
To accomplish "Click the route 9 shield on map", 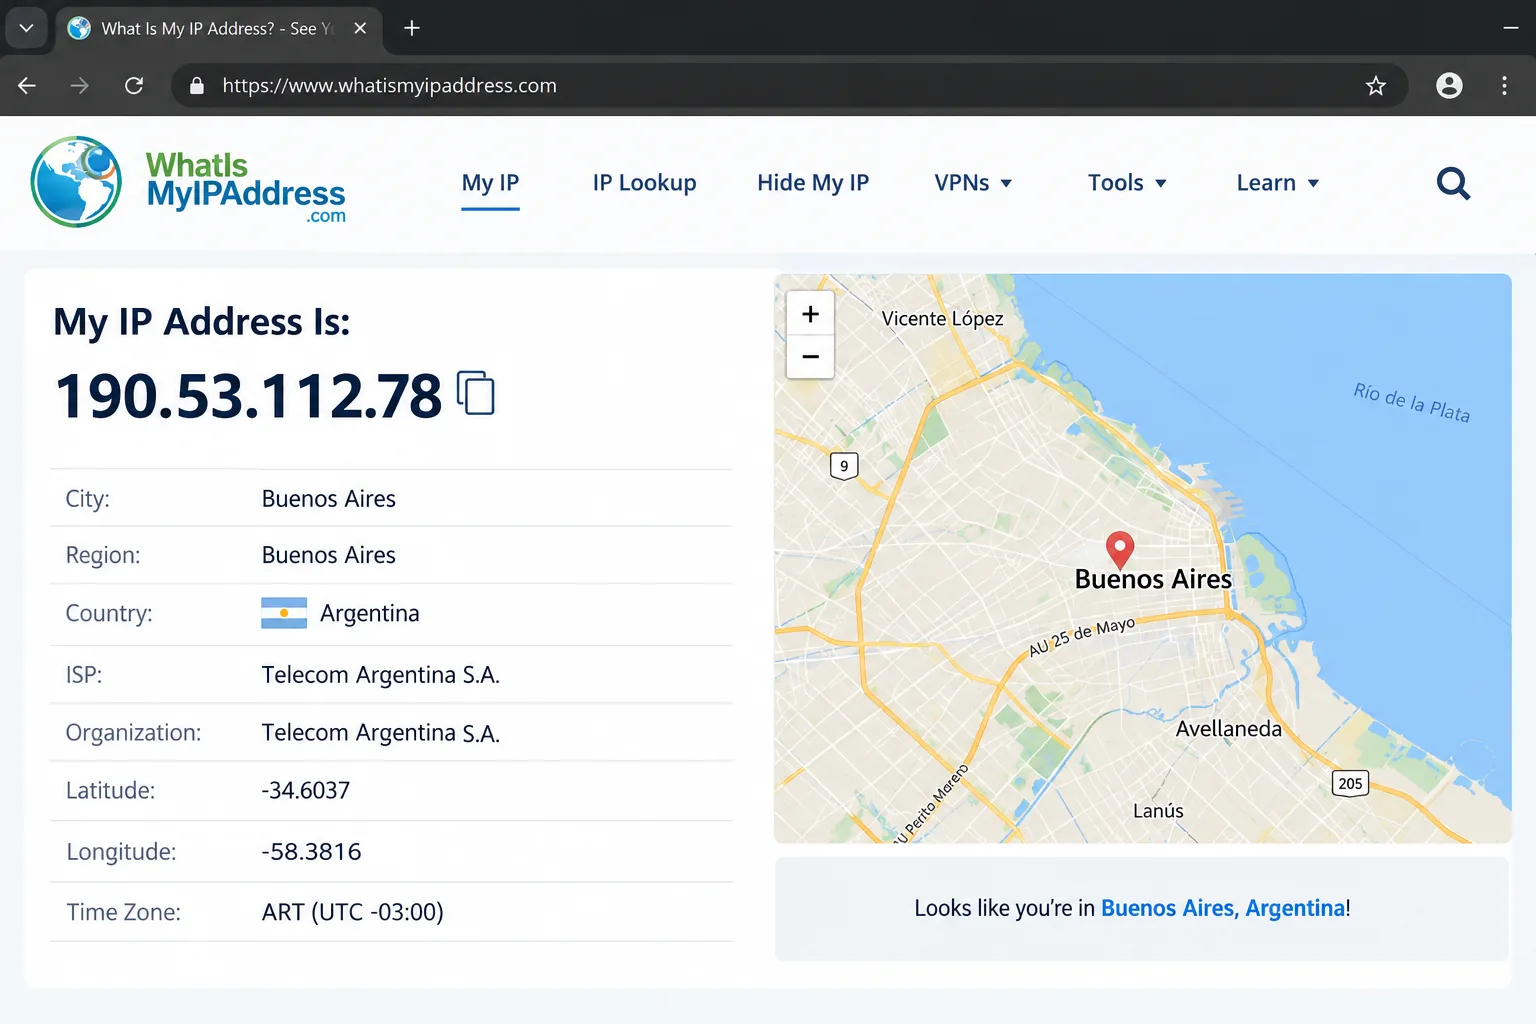I will [x=844, y=466].
